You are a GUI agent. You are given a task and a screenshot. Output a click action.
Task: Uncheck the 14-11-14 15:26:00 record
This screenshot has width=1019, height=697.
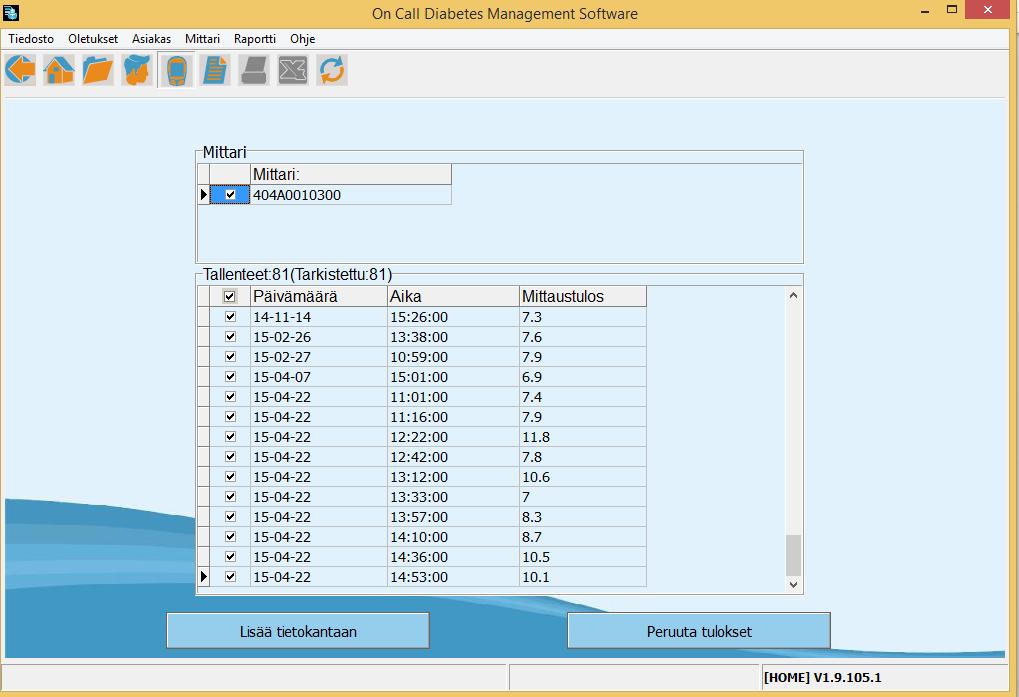coord(230,316)
